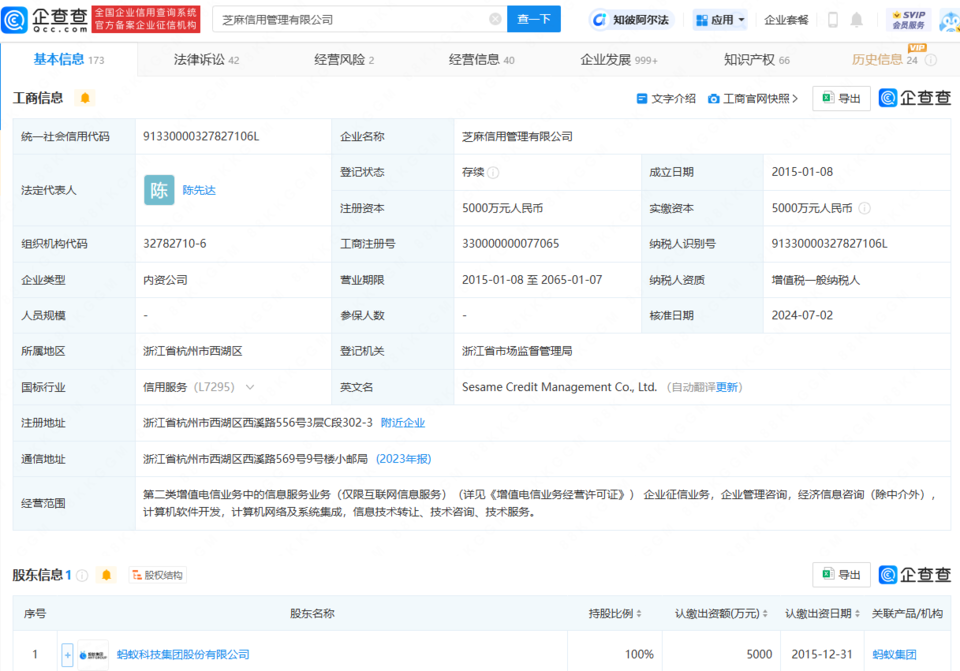Expand the 蚂蚁科技集团 shareholder row plus icon
The height and width of the screenshot is (671, 960).
(68, 655)
